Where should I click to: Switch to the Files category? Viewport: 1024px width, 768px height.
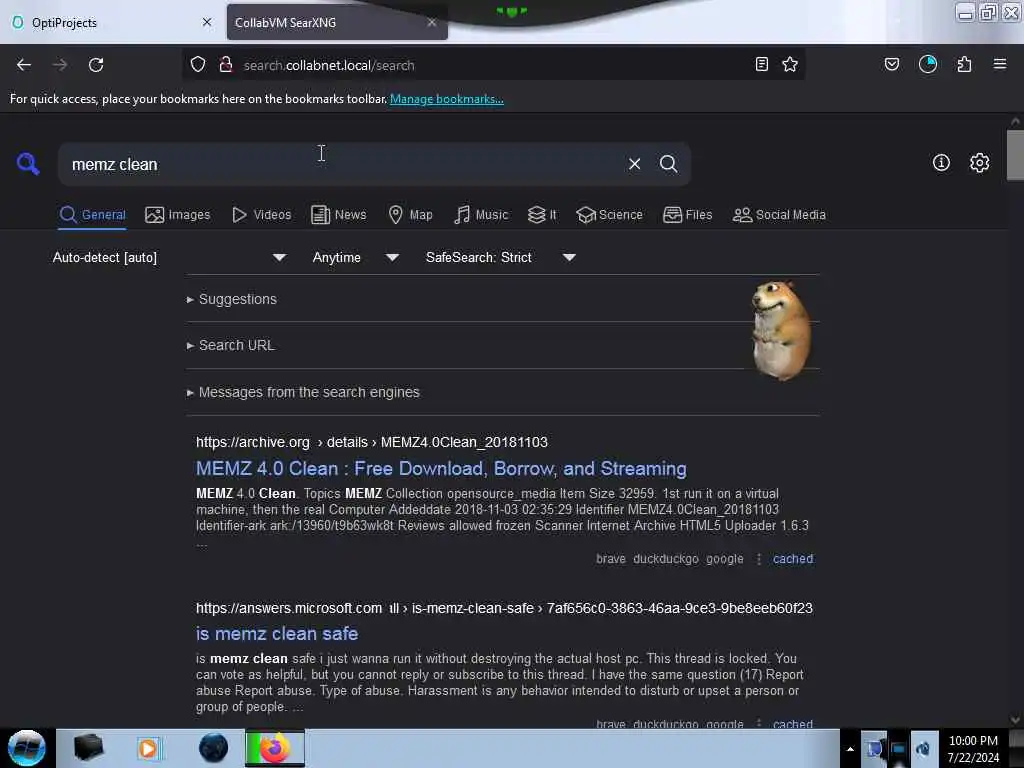tap(688, 214)
